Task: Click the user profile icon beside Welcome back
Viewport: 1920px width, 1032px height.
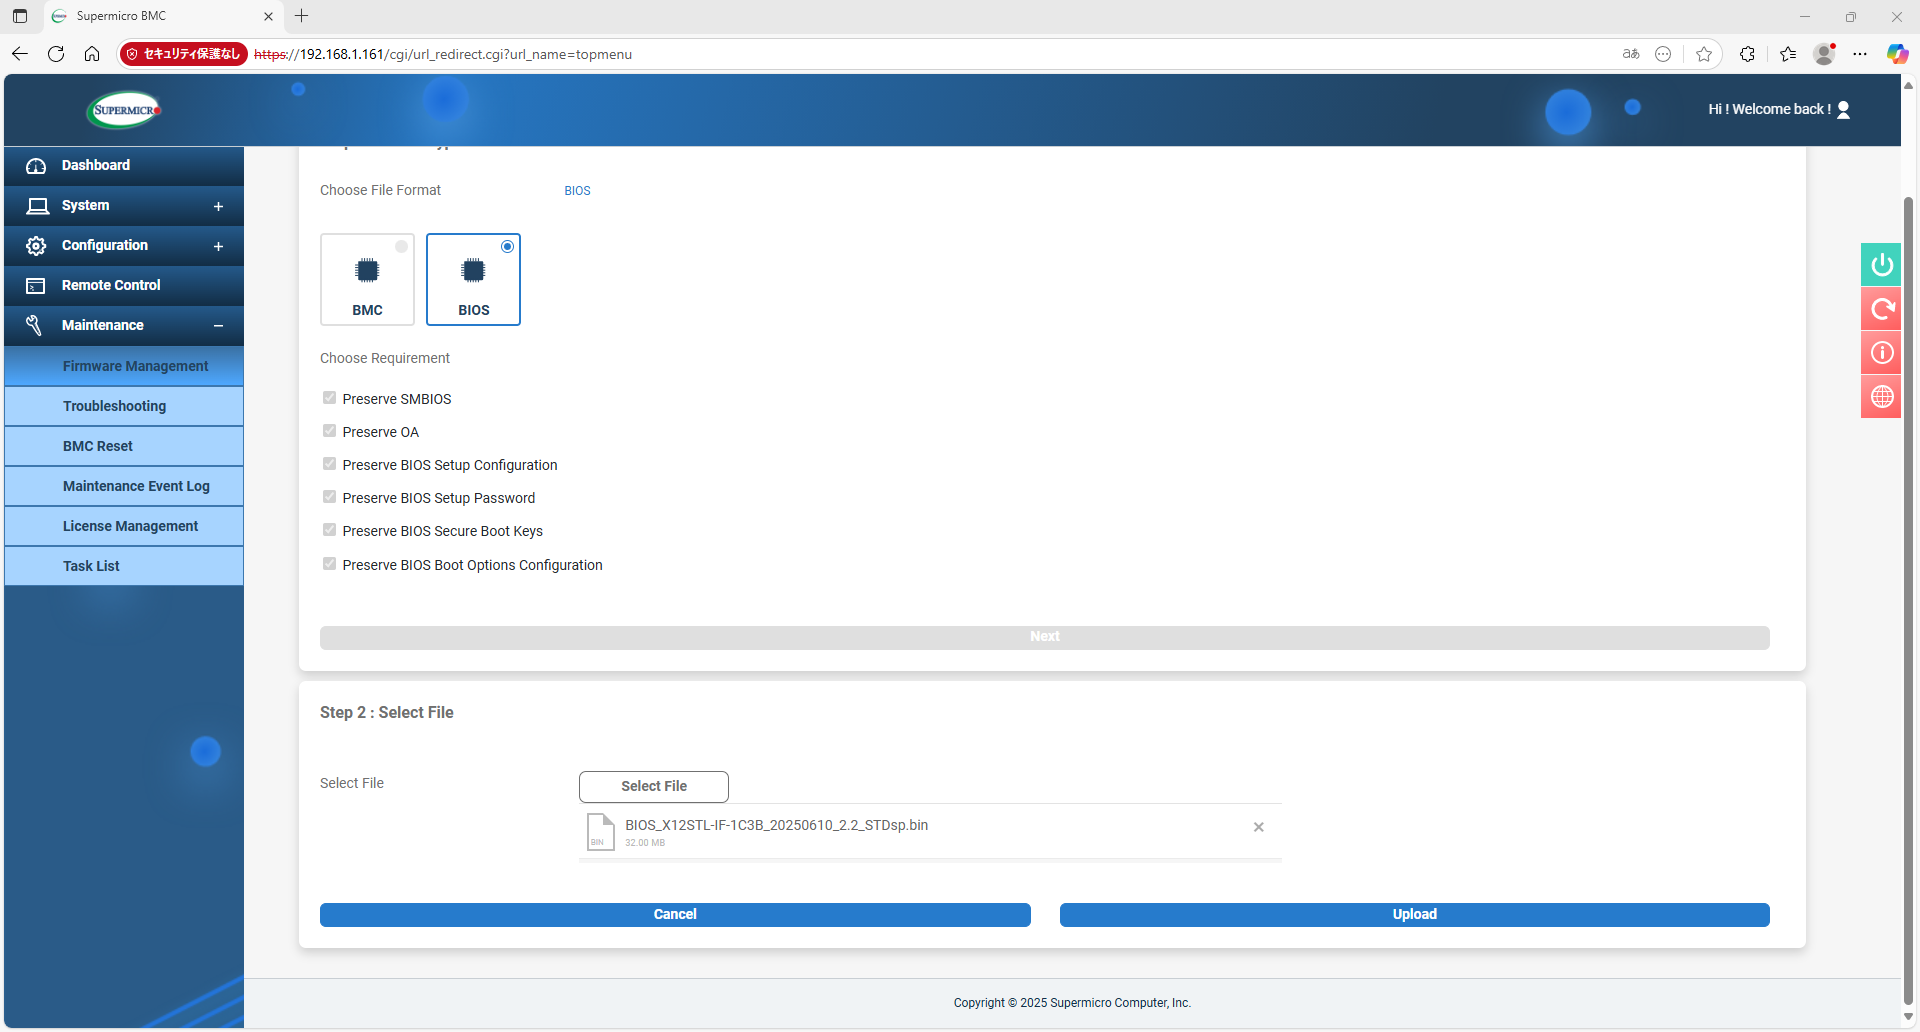Action: (x=1844, y=110)
